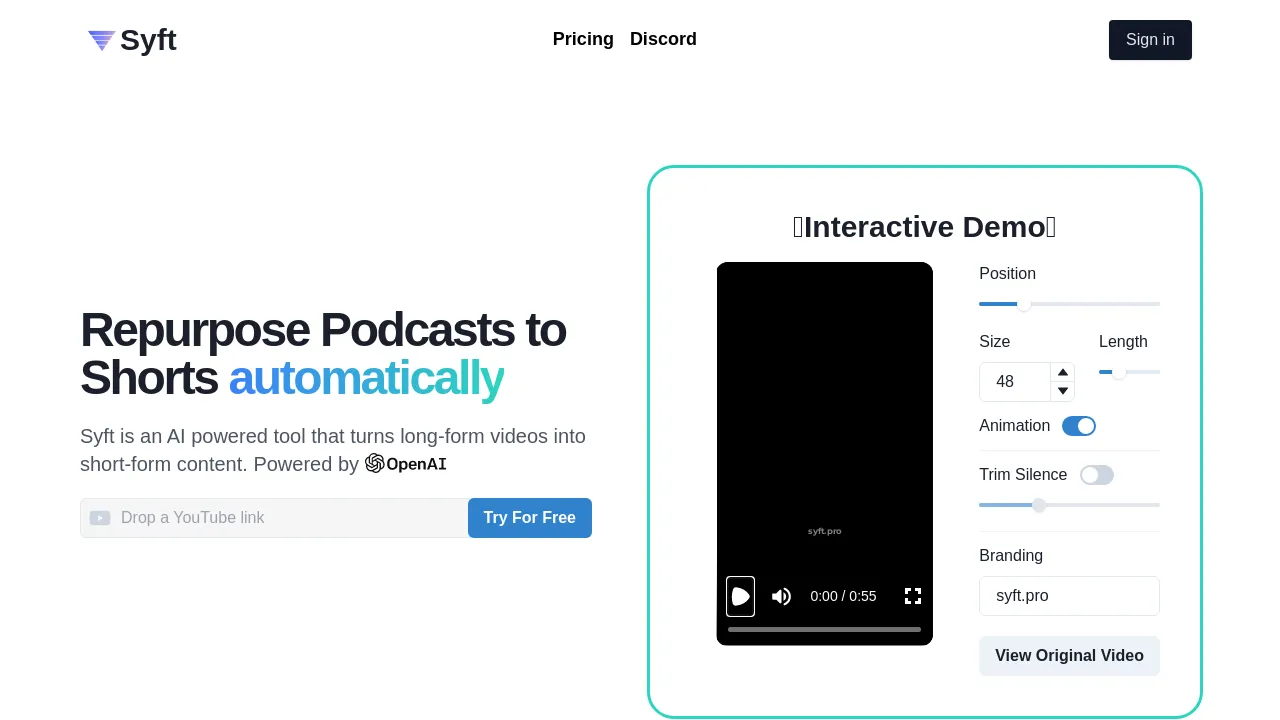Click the Drop a YouTube link field

click(x=274, y=518)
